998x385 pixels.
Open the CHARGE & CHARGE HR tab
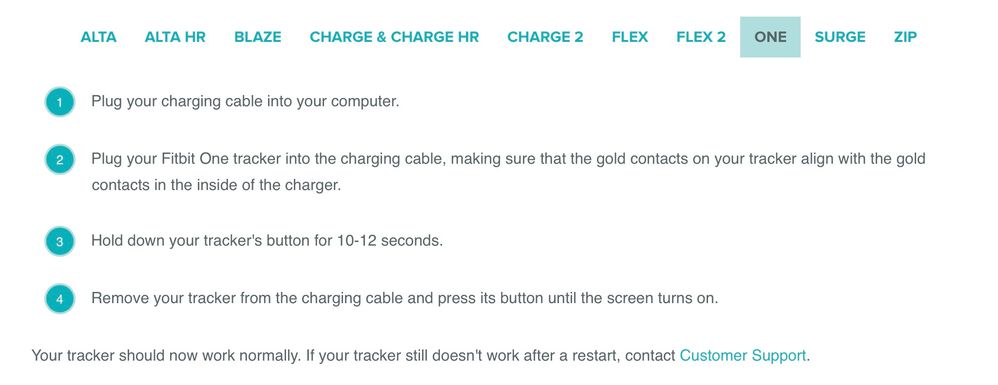click(394, 37)
